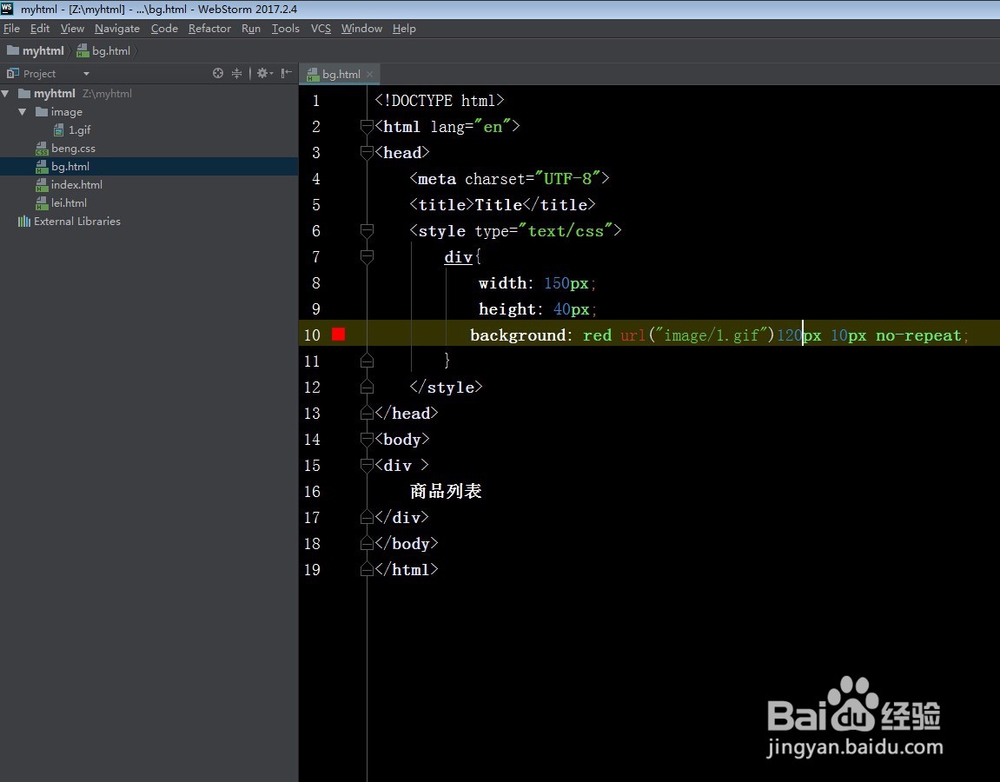Click the fold end marker at line 12
This screenshot has width=1000, height=782.
click(x=367, y=387)
